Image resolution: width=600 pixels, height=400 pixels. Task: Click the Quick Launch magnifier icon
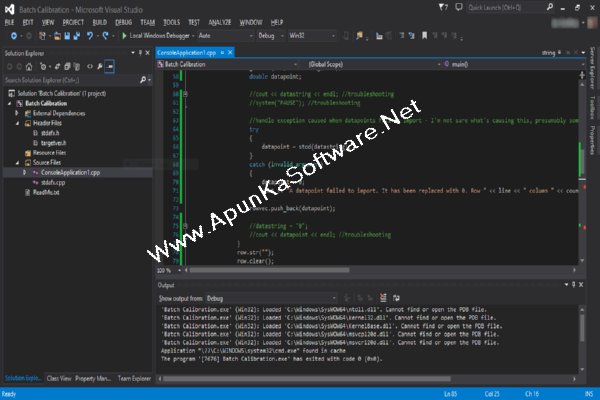549,7
